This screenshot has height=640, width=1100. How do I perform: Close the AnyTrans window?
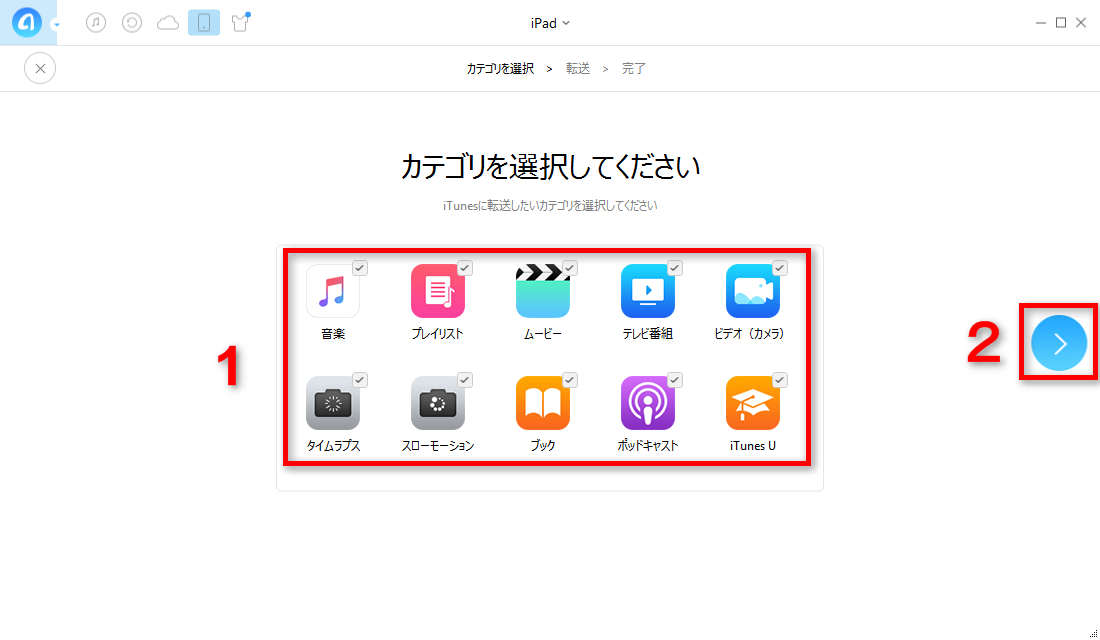(x=1081, y=23)
